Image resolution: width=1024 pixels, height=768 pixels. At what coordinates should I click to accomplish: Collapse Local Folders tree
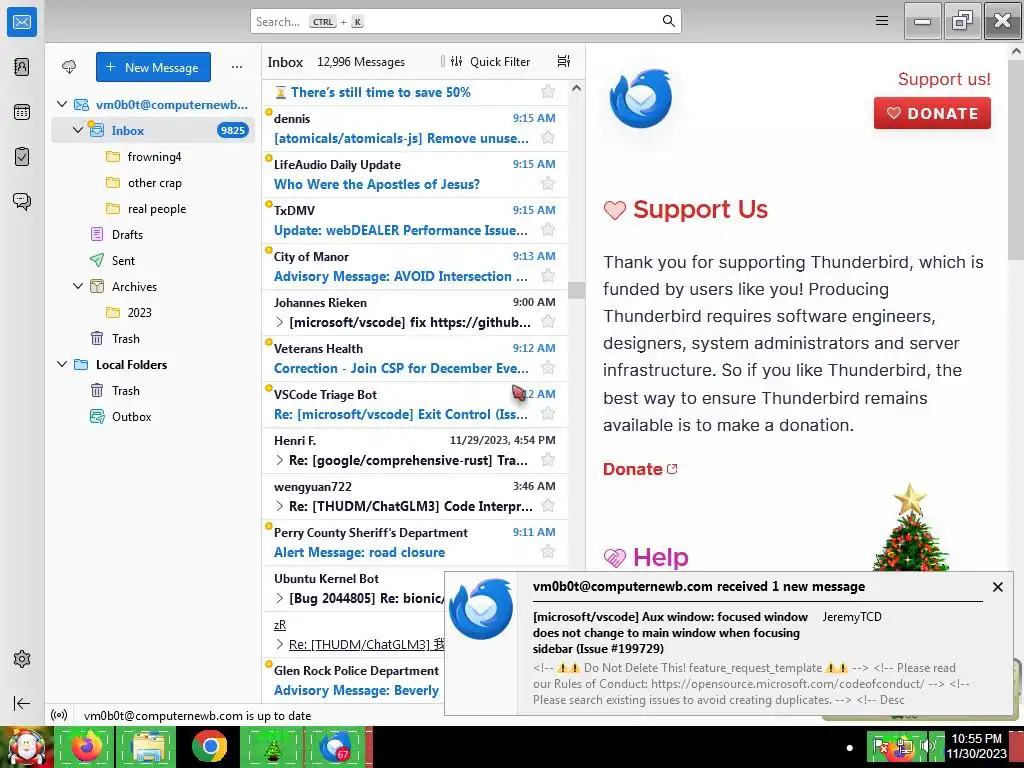click(62, 364)
